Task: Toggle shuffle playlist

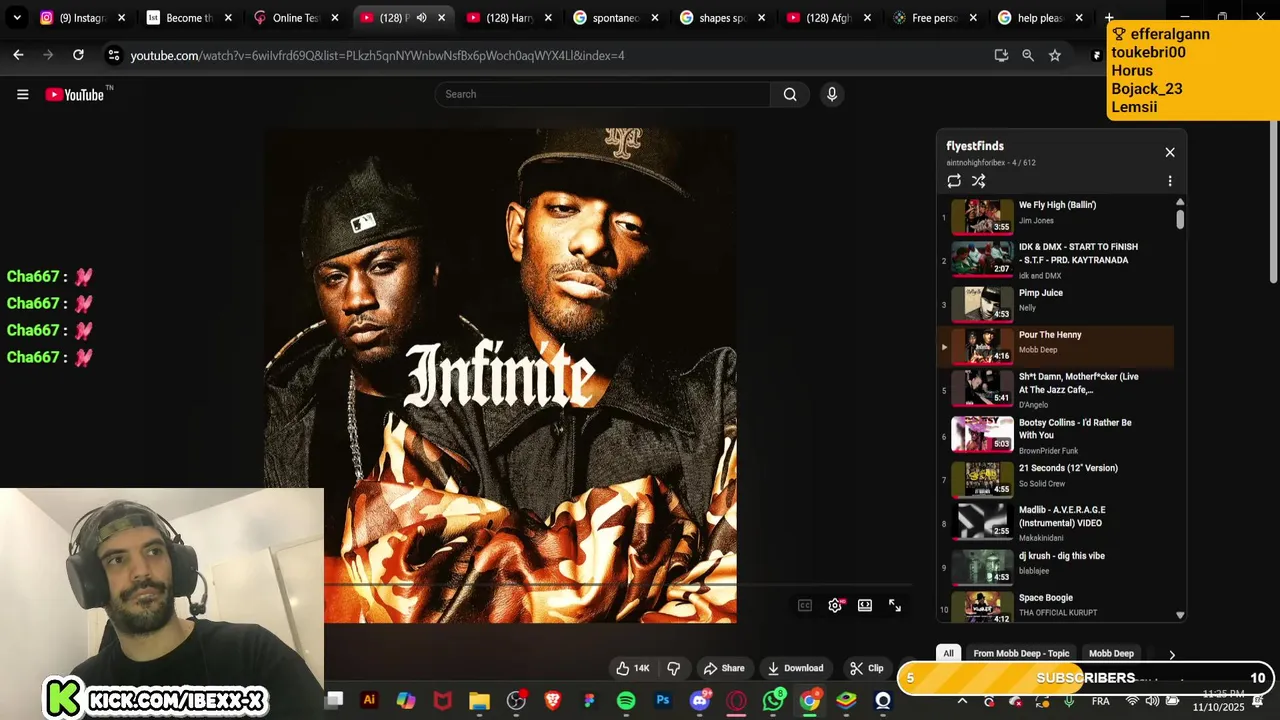Action: [979, 181]
